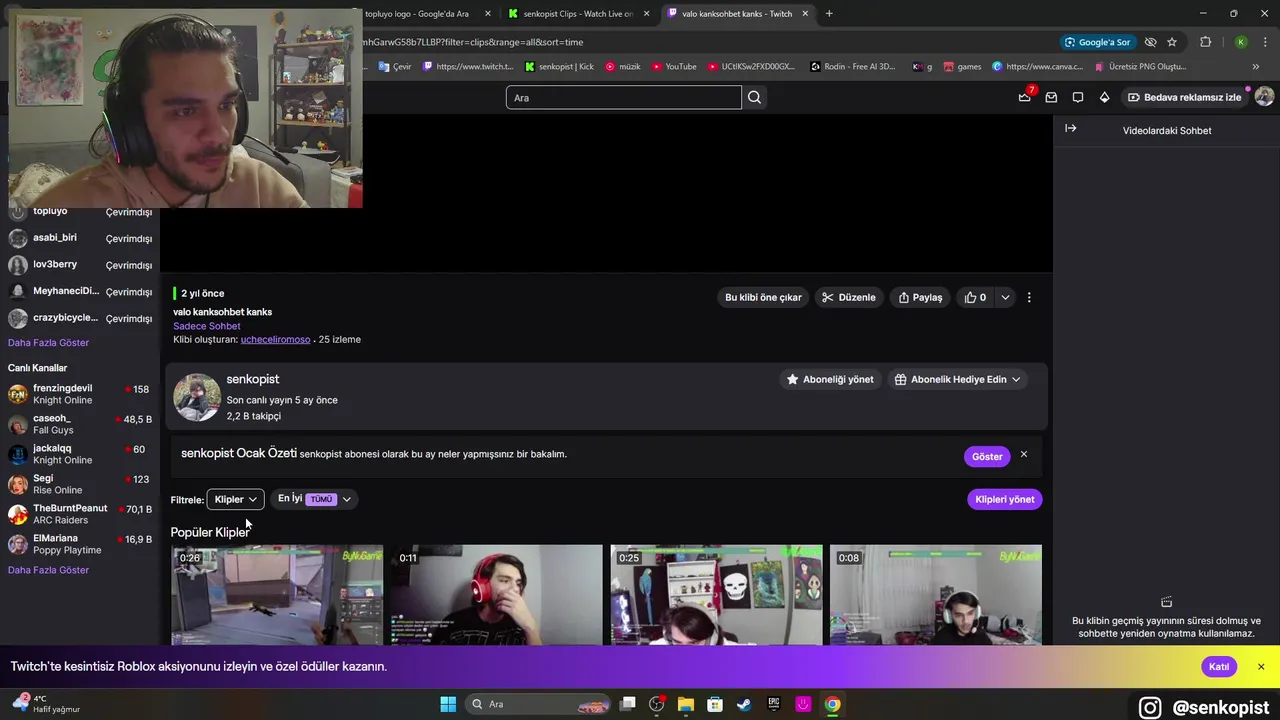Open the Sadece Sohbet category link
The width and height of the screenshot is (1280, 720).
(206, 326)
